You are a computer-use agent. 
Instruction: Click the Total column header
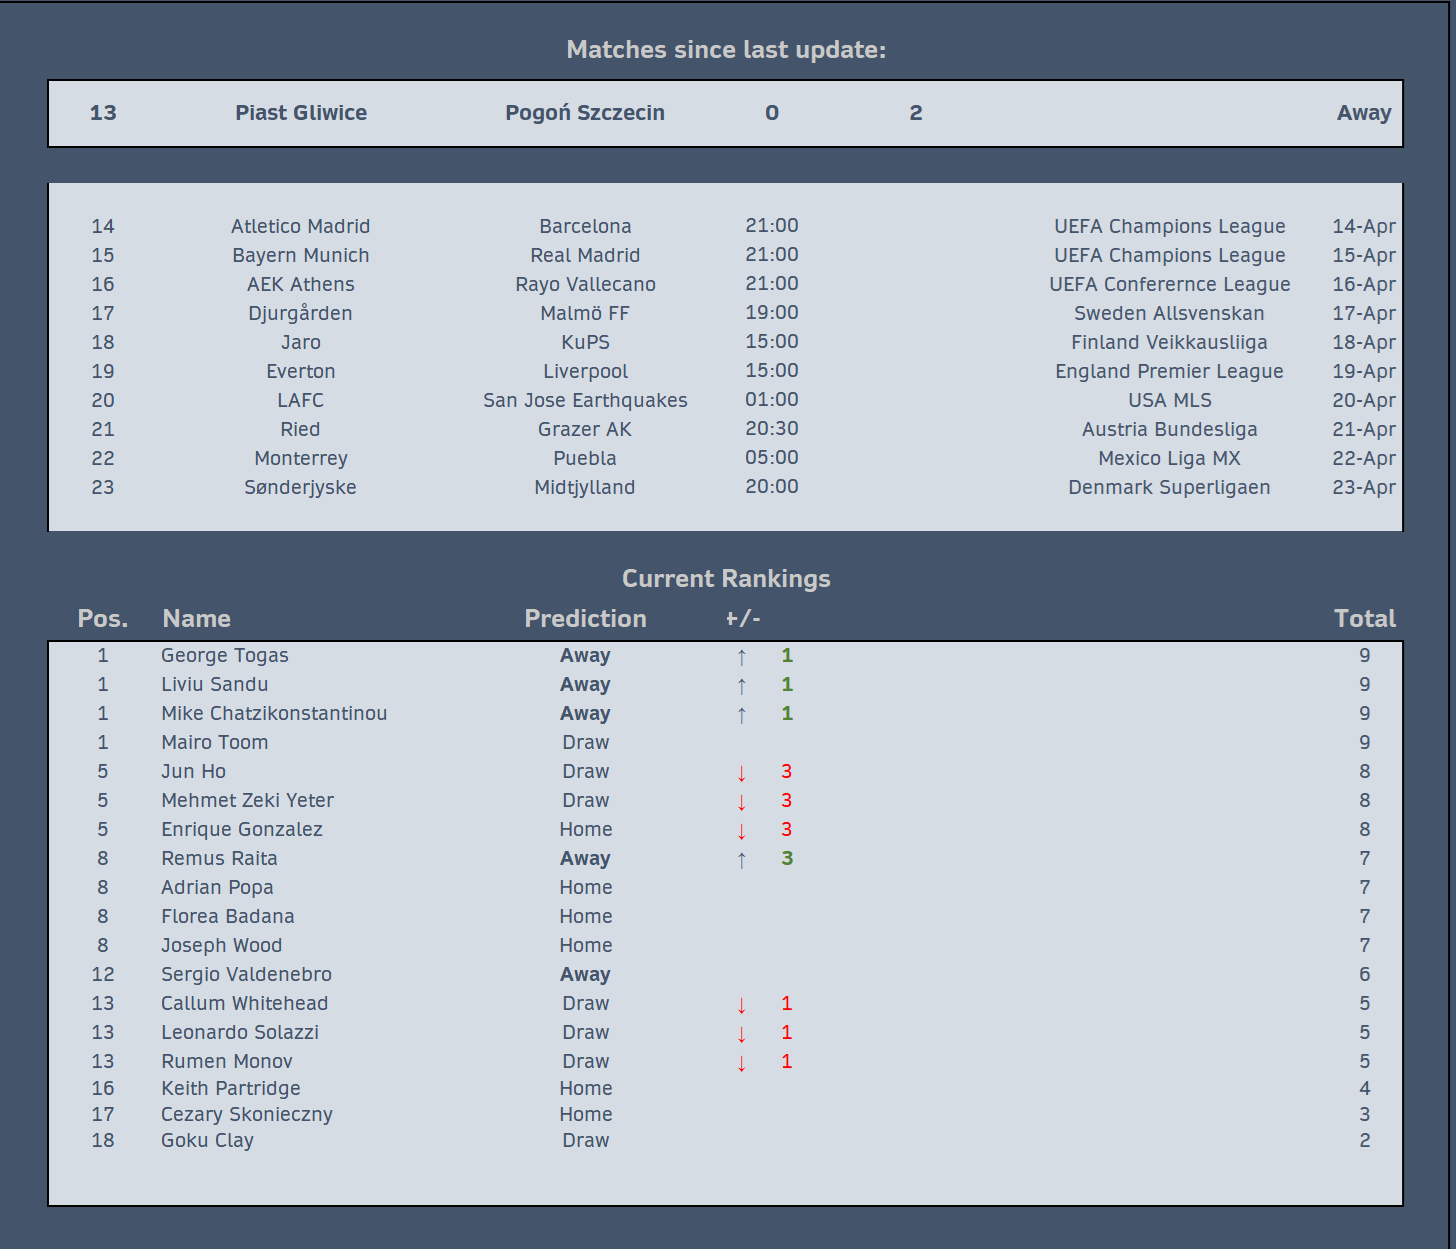pyautogui.click(x=1365, y=619)
